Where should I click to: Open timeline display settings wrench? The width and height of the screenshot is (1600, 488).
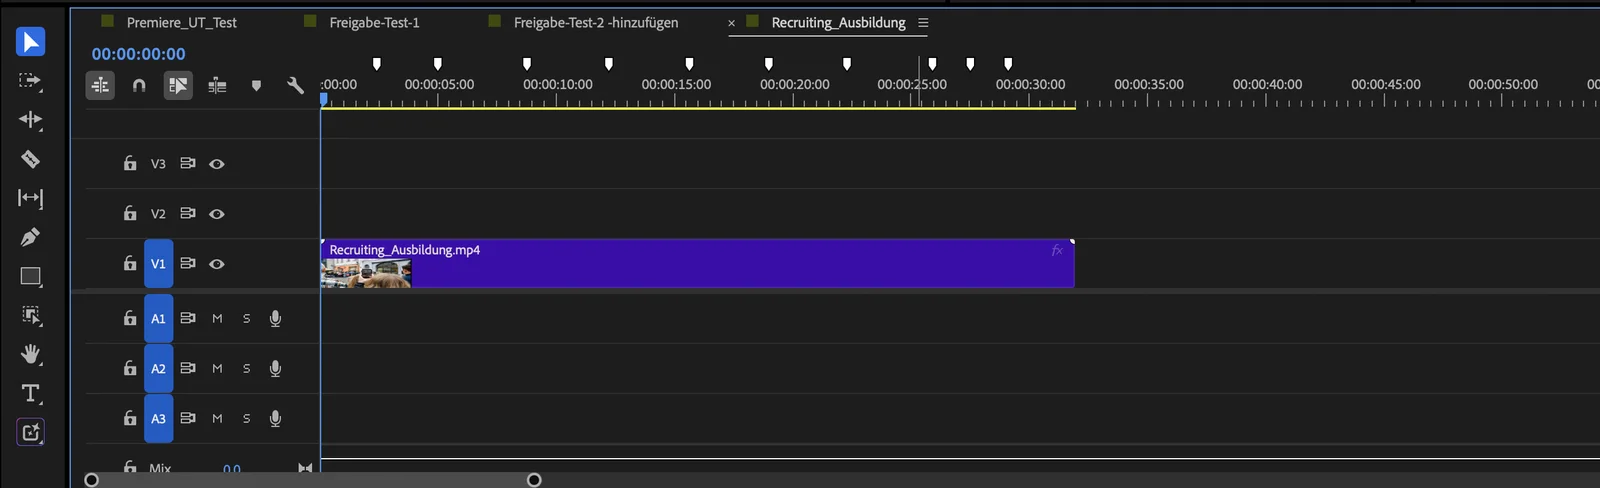295,86
